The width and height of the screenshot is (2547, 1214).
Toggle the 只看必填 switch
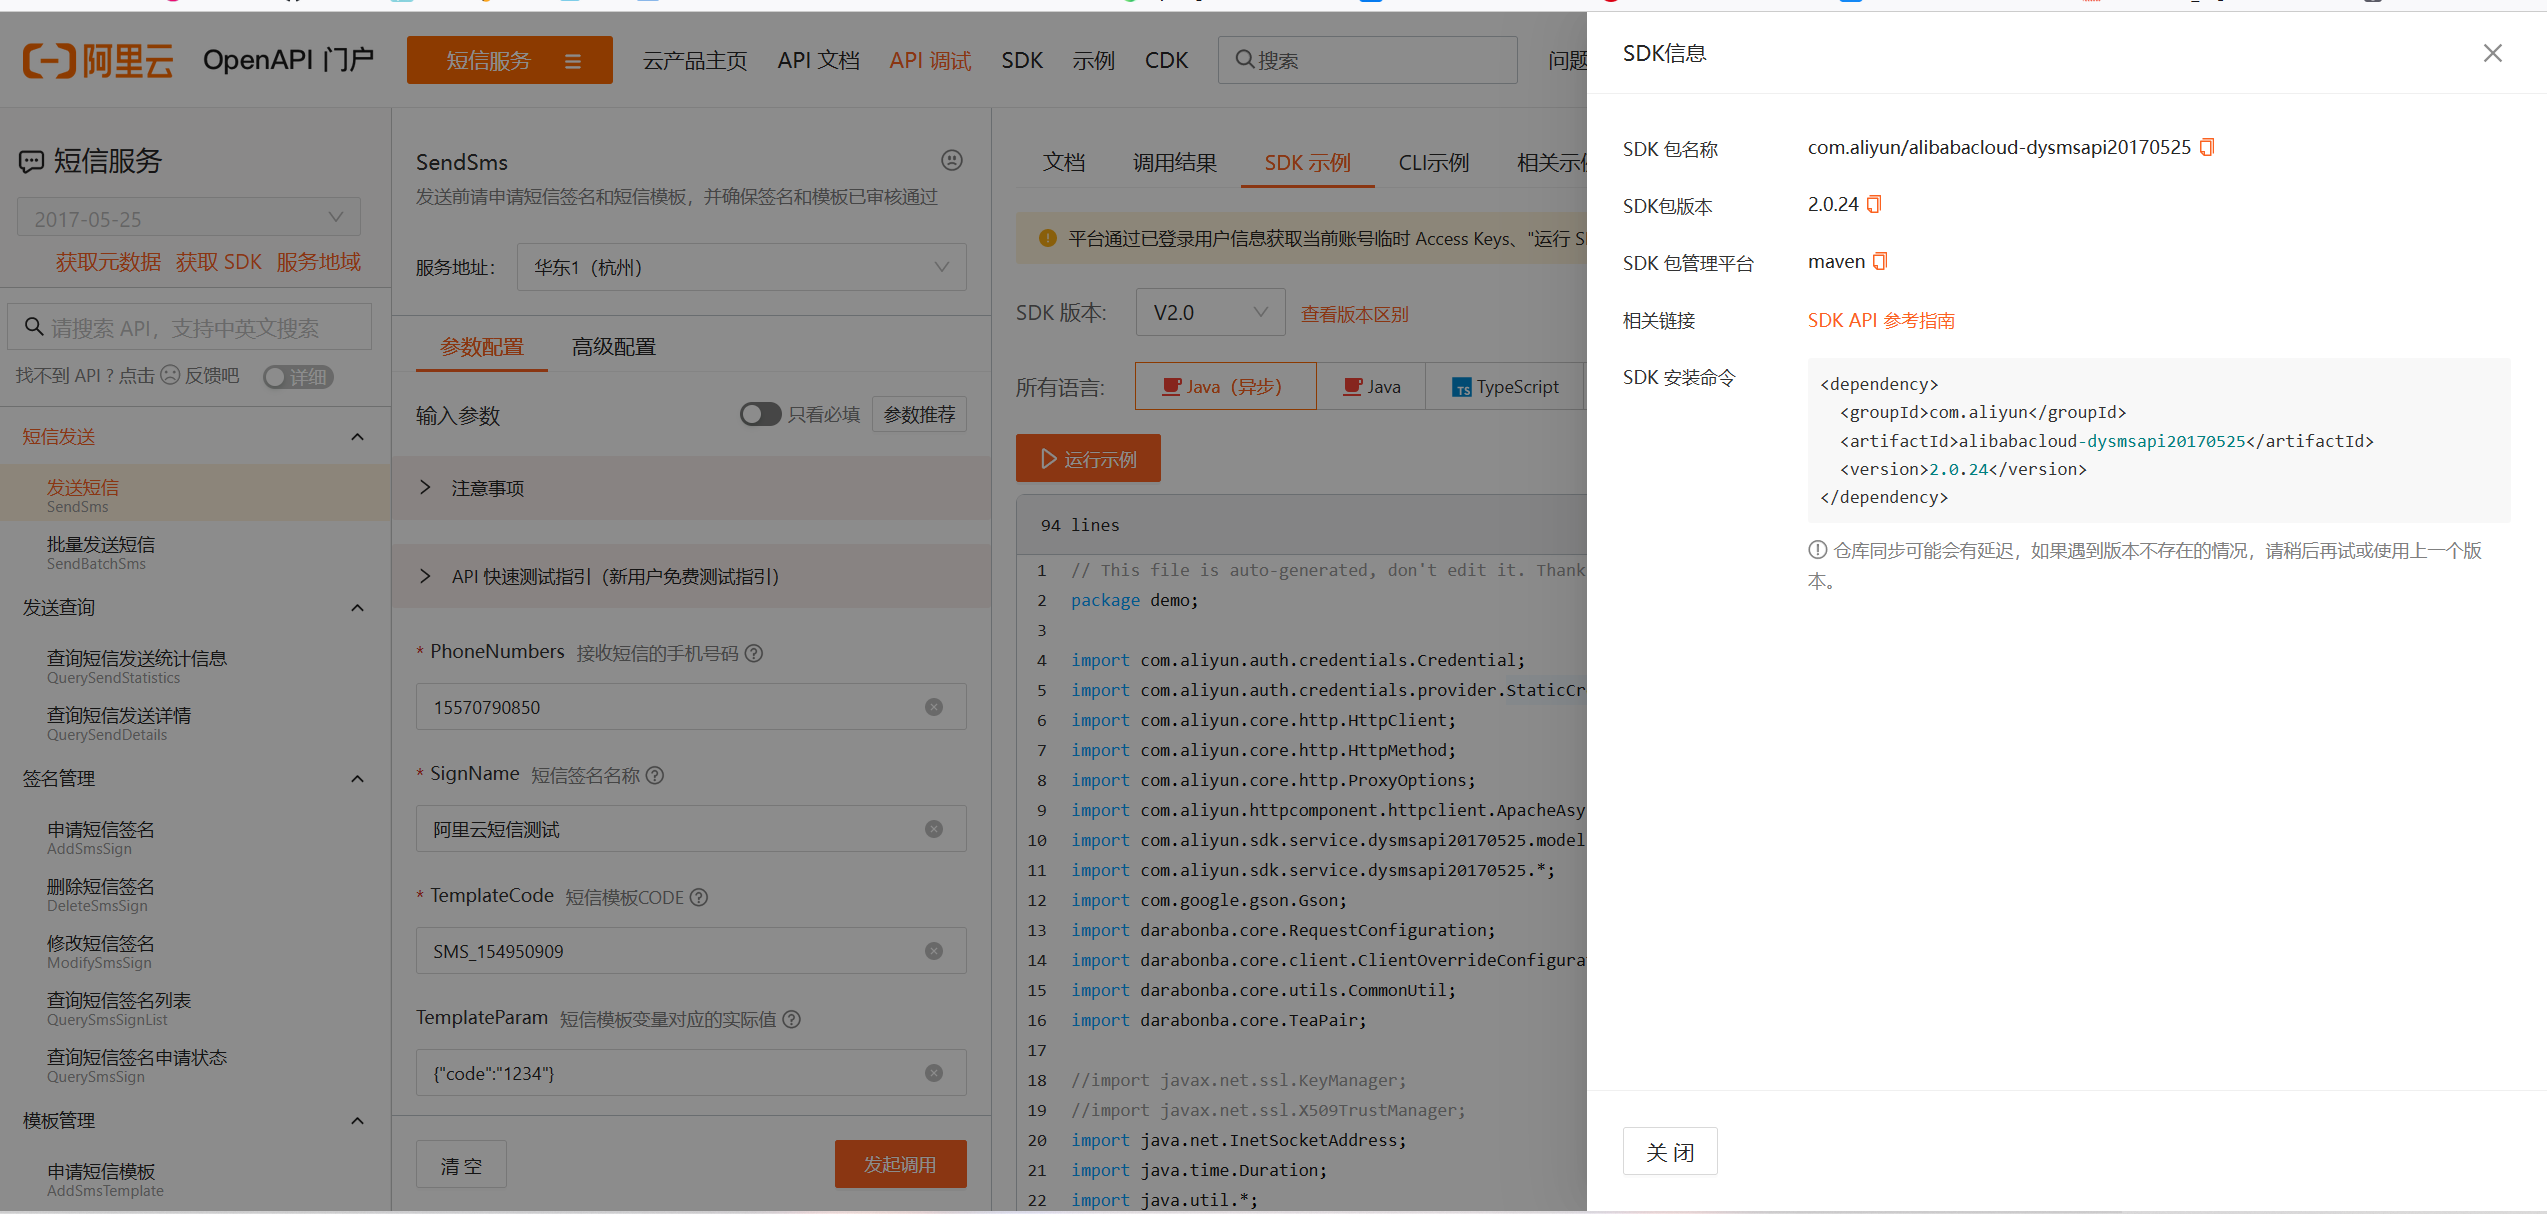pos(760,414)
